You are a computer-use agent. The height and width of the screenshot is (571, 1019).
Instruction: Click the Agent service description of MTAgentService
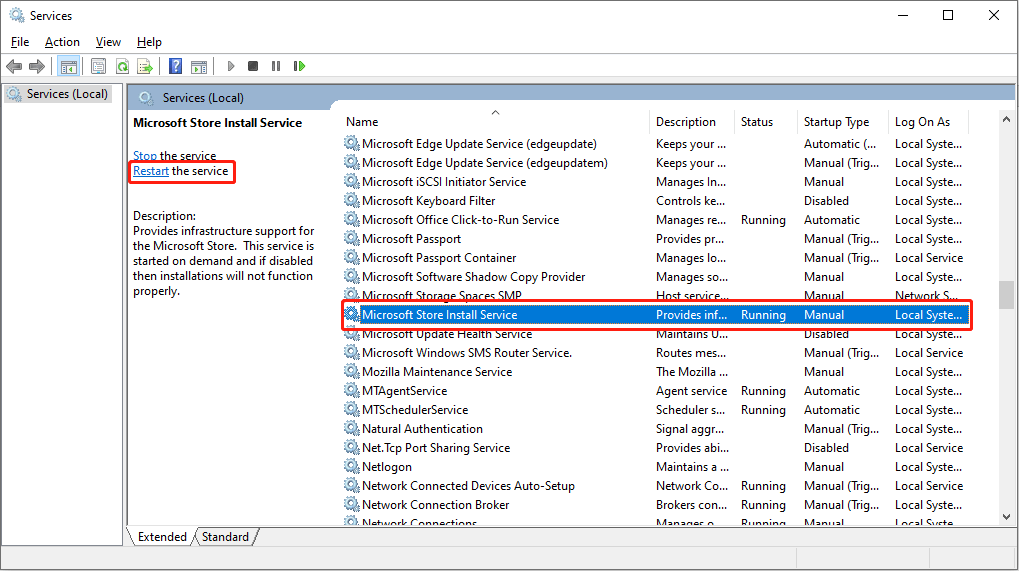pos(691,391)
